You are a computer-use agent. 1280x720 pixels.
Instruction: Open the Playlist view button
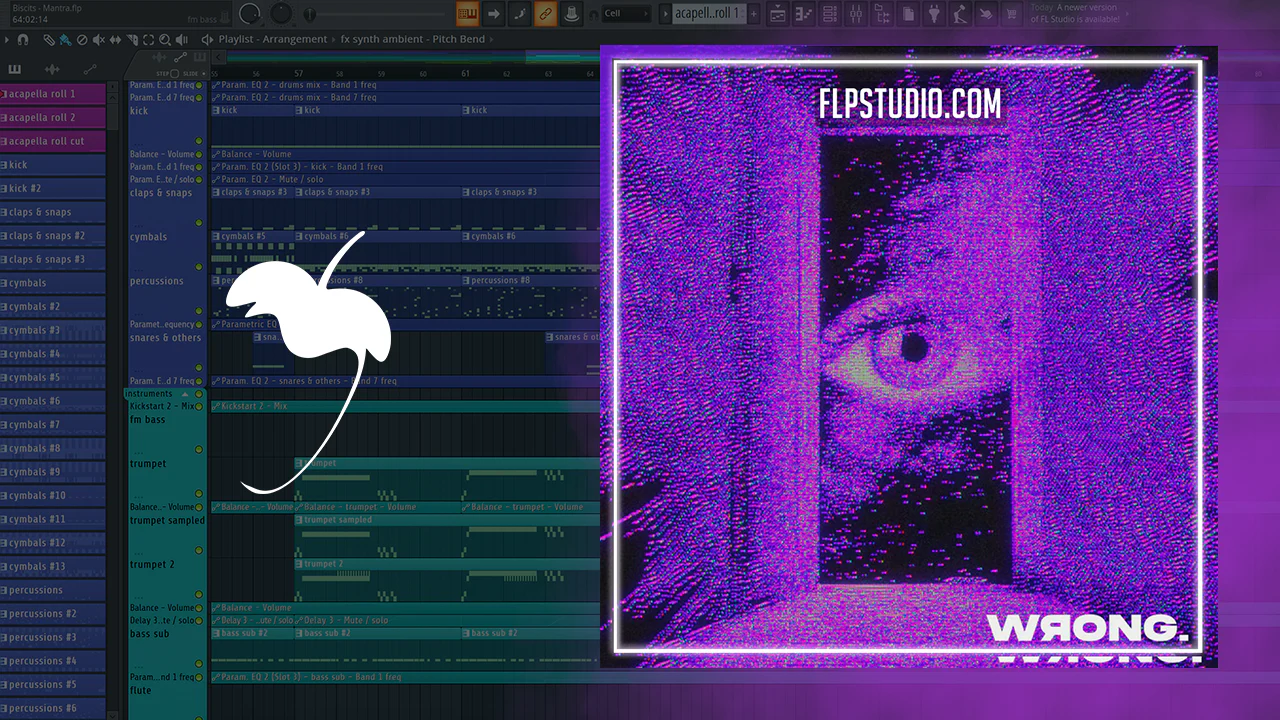pos(777,14)
